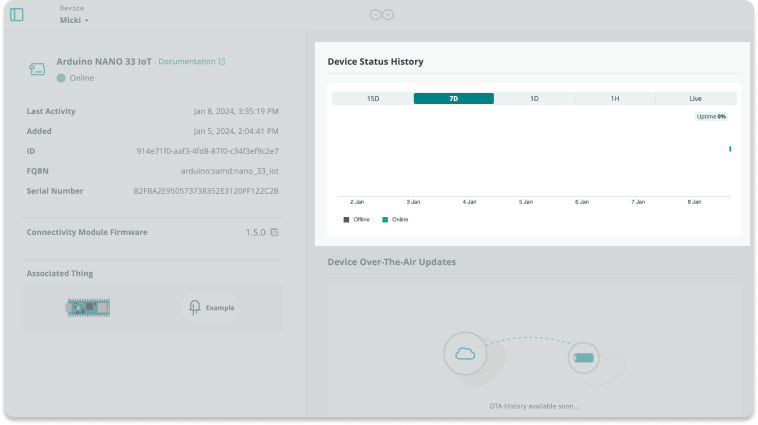
Task: Open the Documentation link
Action: tap(187, 61)
